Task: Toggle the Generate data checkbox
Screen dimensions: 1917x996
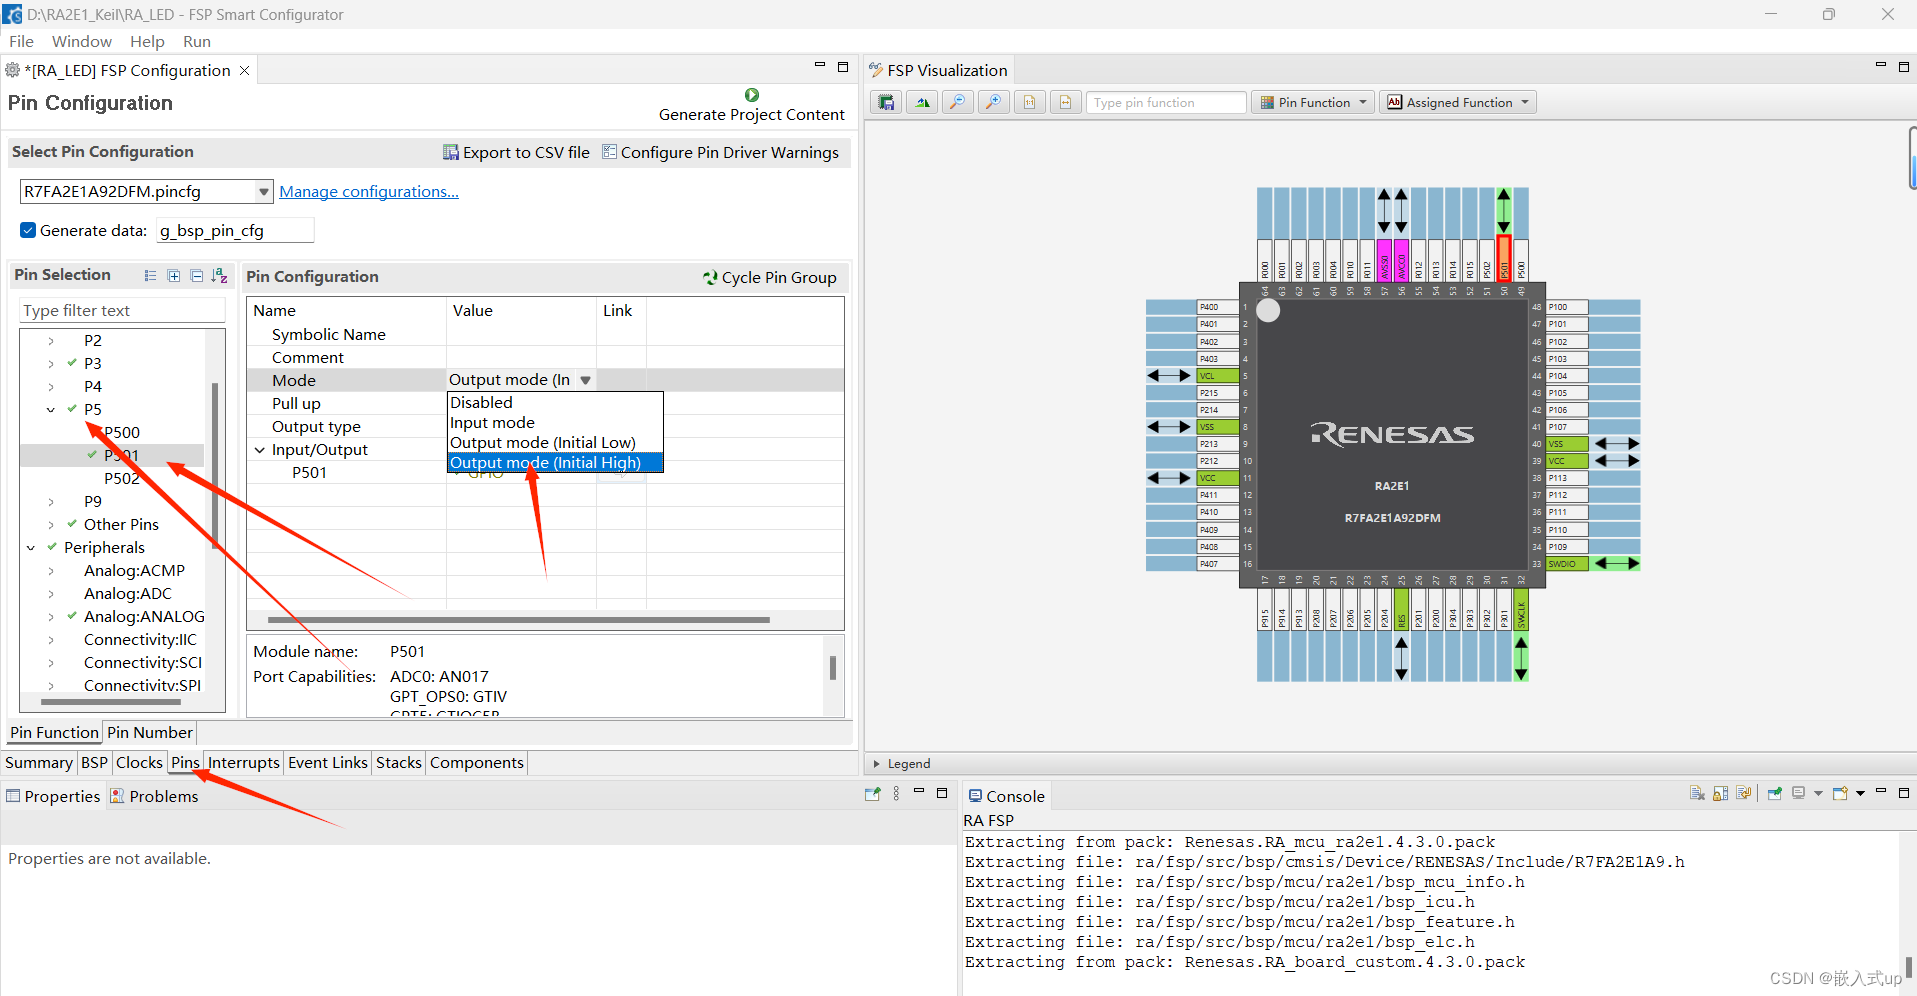Action: tap(28, 230)
